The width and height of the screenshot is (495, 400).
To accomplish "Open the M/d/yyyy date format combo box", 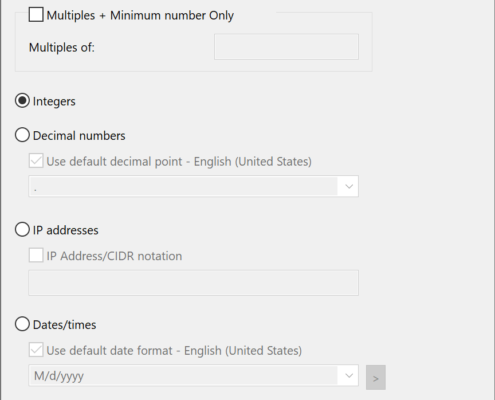I will click(x=193, y=376).
